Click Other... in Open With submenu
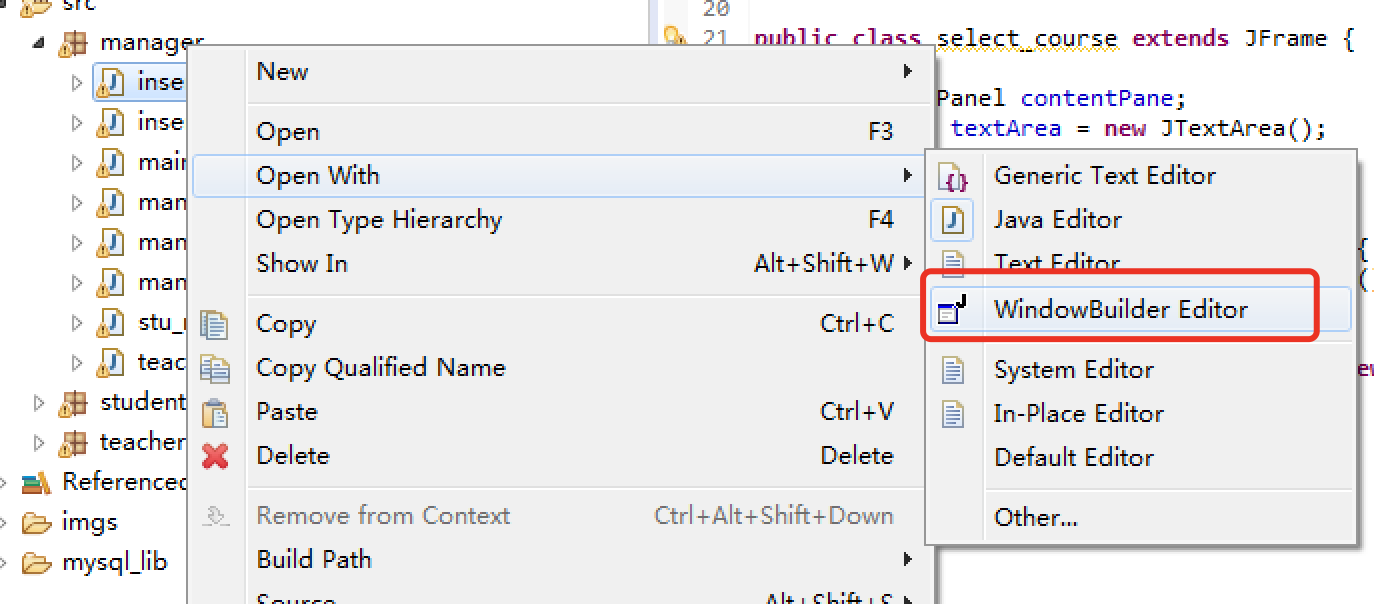The image size is (1374, 604). 1140,517
